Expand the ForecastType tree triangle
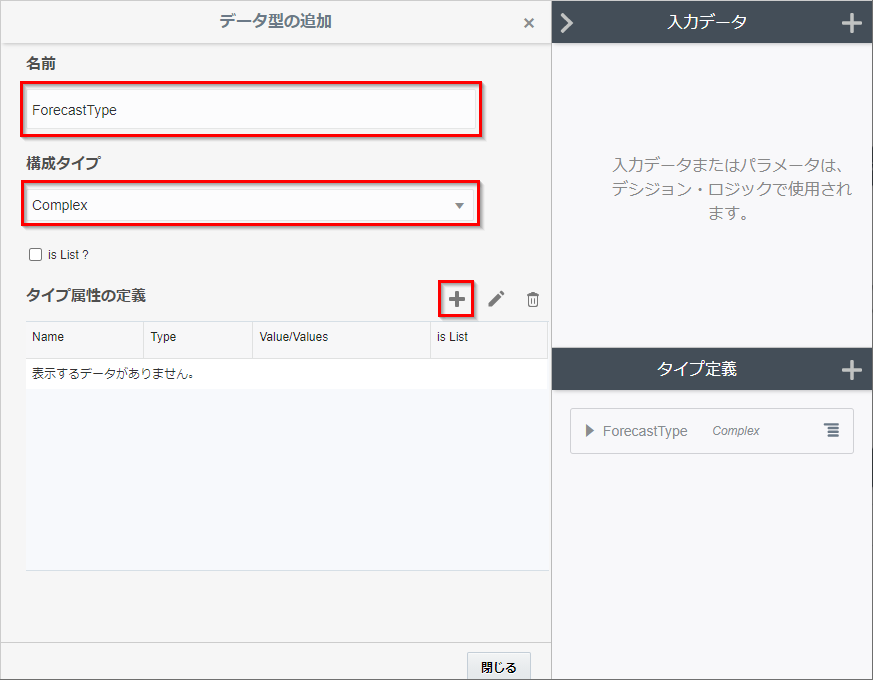The image size is (873, 680). 589,431
